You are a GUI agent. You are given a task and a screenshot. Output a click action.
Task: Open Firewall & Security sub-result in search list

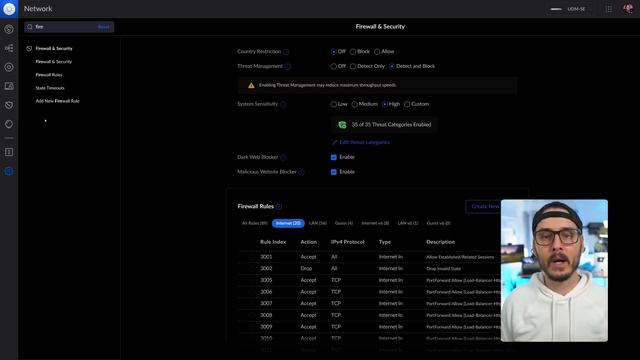[53, 62]
